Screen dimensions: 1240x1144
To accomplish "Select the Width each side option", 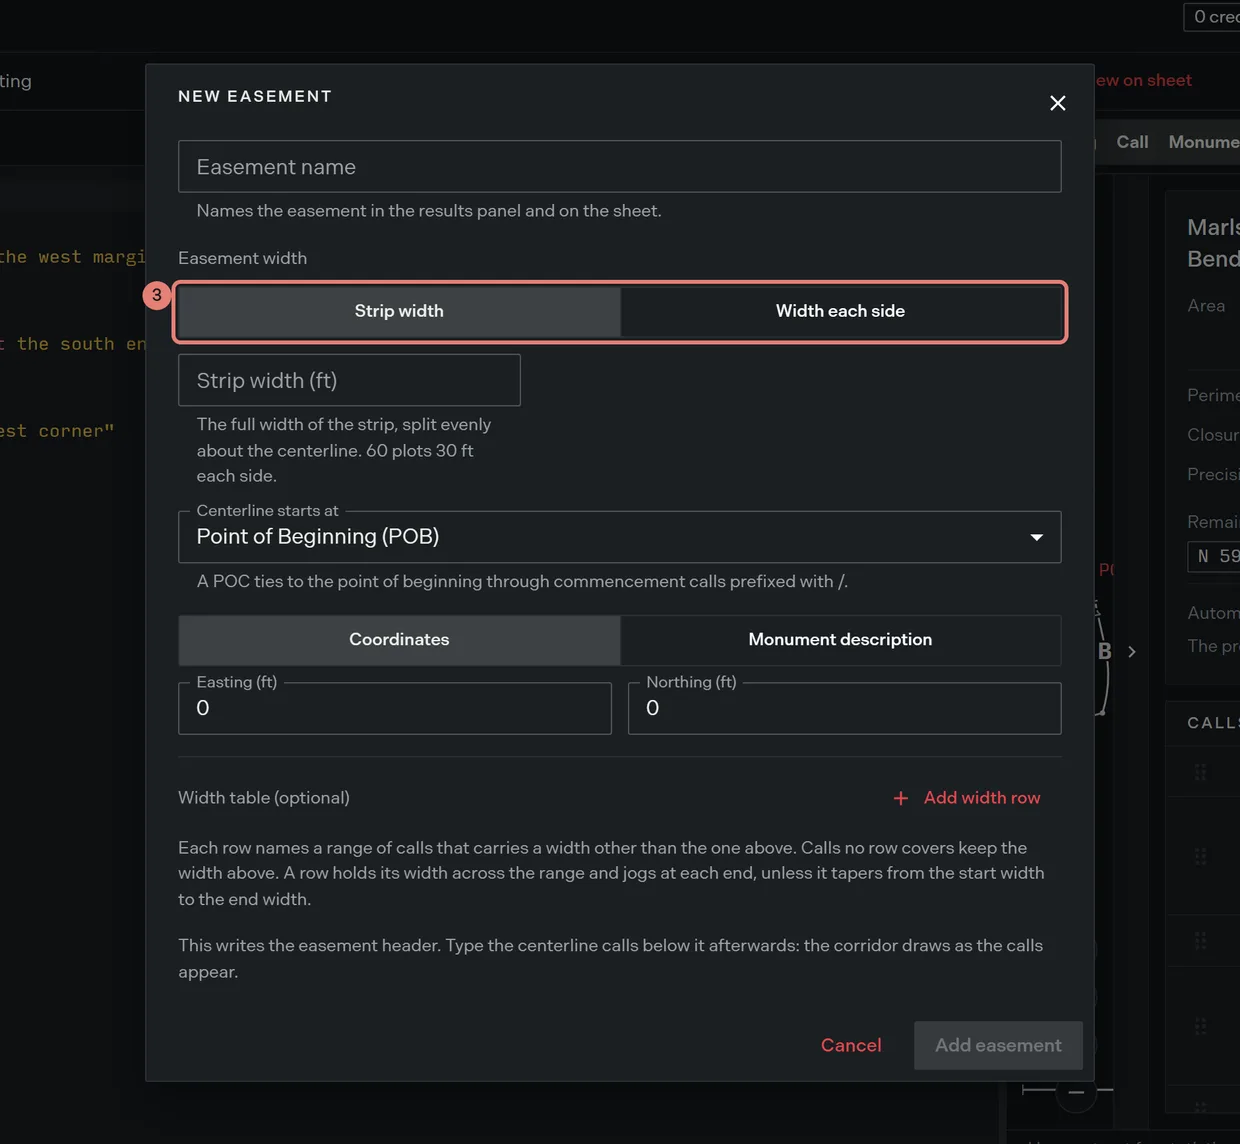I will [x=840, y=311].
